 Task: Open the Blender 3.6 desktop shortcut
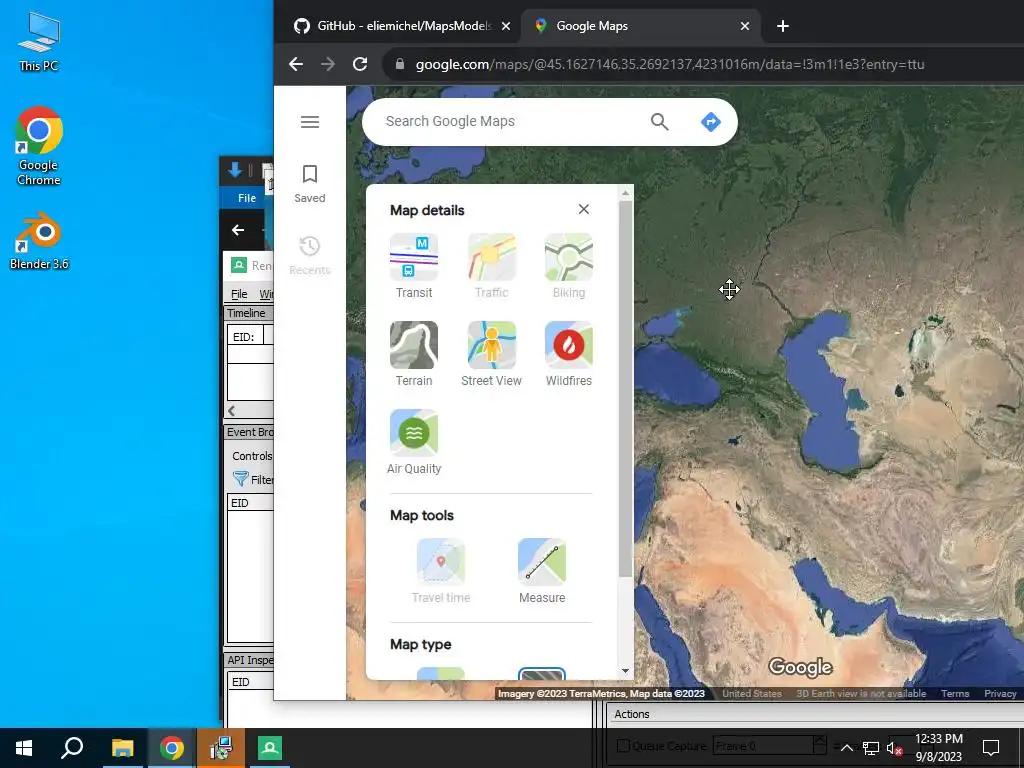(39, 241)
